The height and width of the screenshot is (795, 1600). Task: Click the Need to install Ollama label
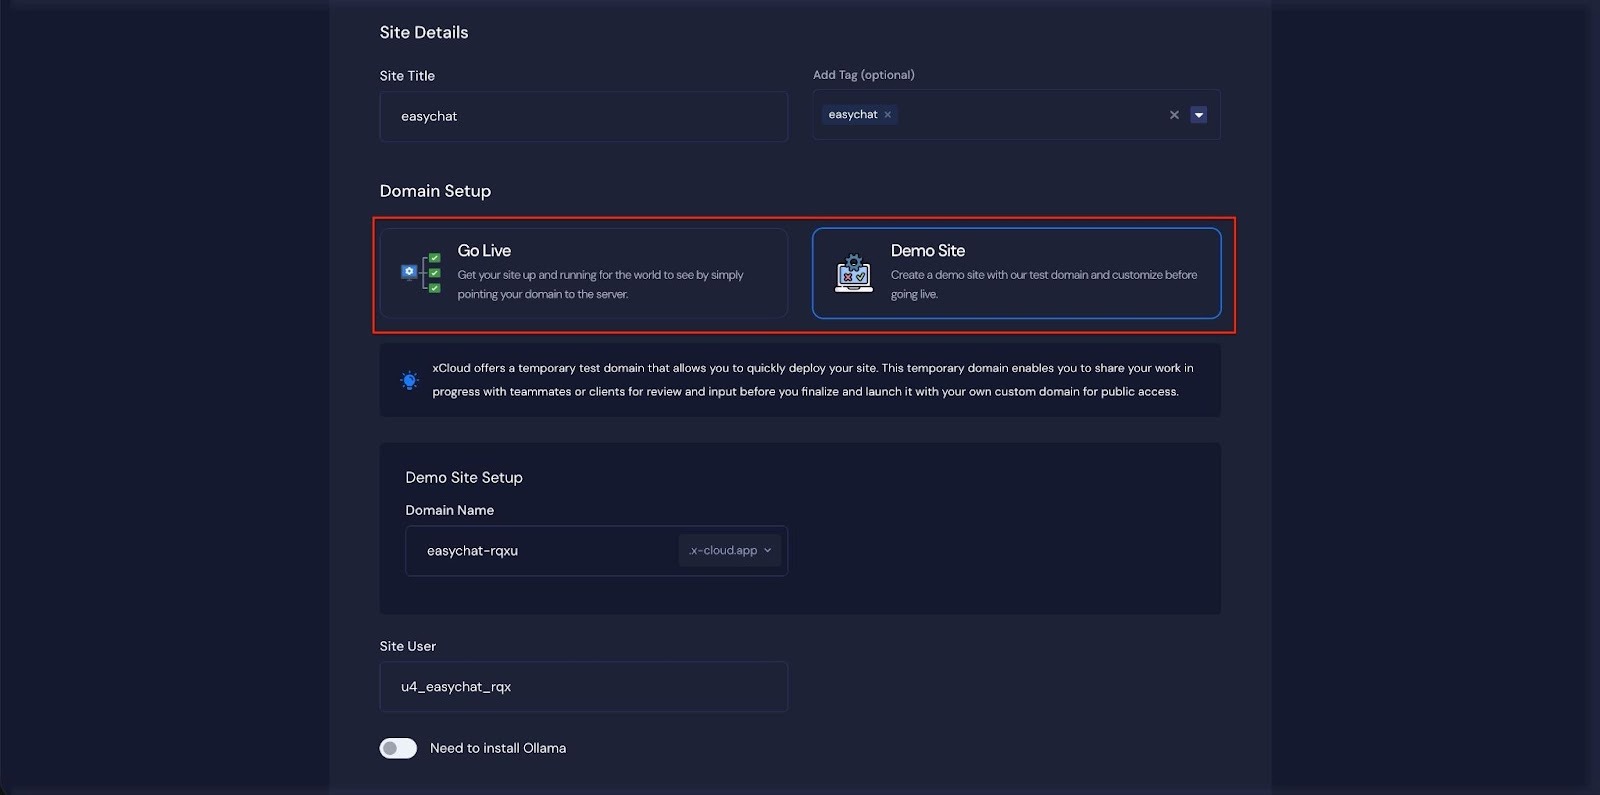click(x=497, y=748)
